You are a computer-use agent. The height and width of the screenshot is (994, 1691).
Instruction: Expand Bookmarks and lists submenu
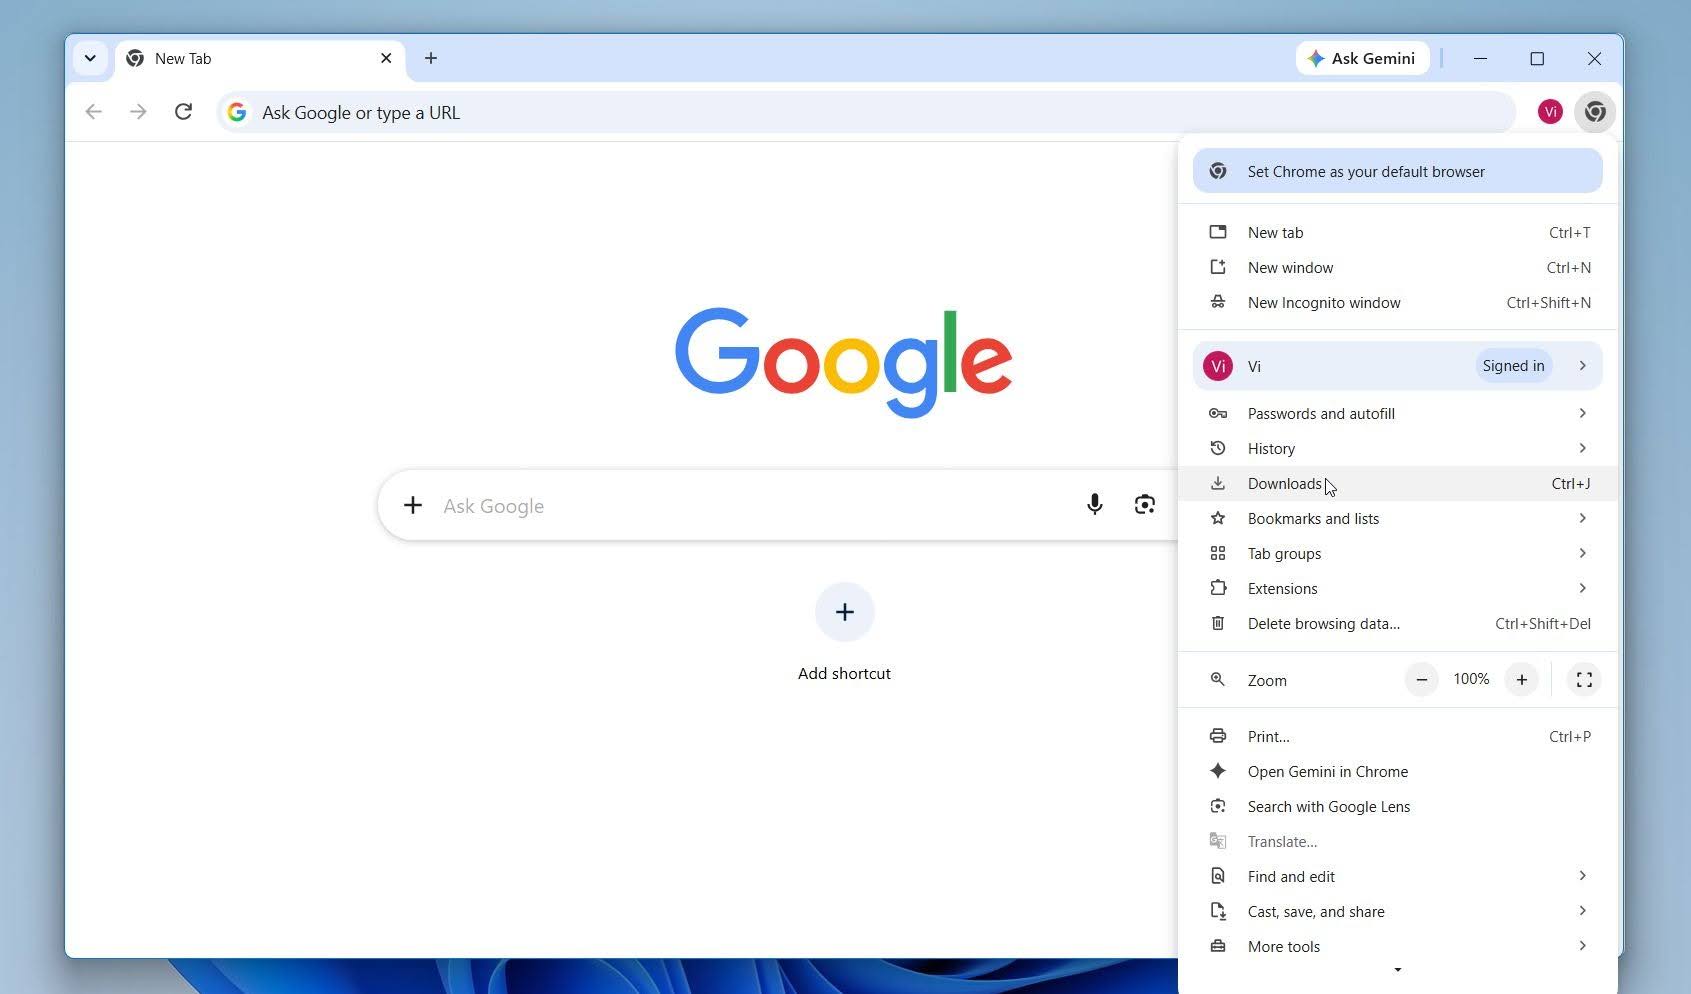point(1397,518)
